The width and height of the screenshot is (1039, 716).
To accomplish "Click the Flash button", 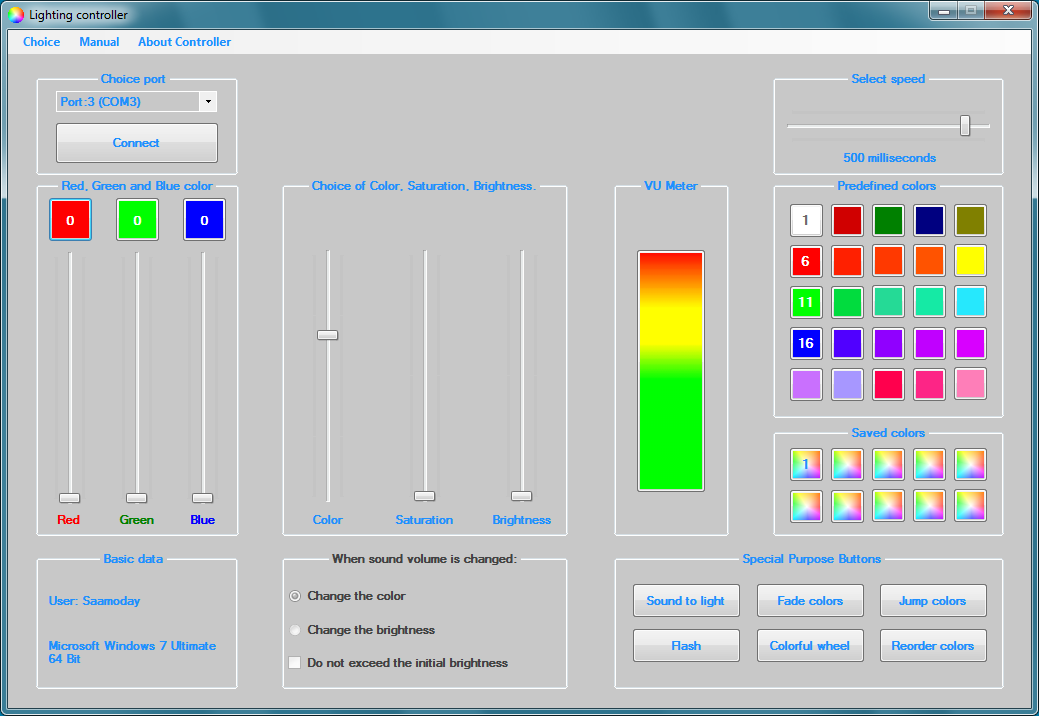I will pyautogui.click(x=686, y=646).
